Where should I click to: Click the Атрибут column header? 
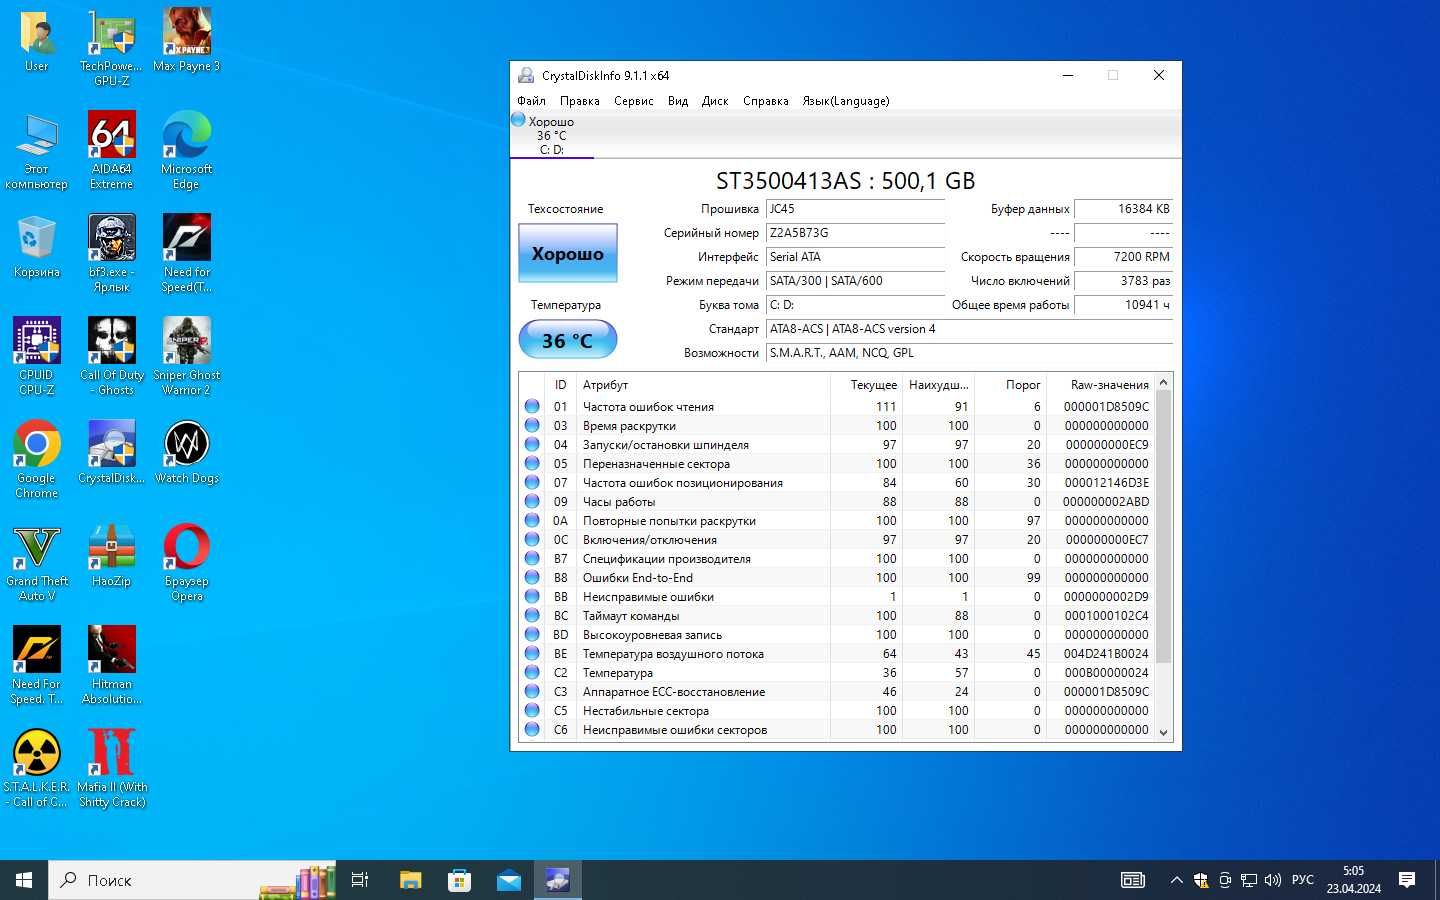pyautogui.click(x=704, y=384)
